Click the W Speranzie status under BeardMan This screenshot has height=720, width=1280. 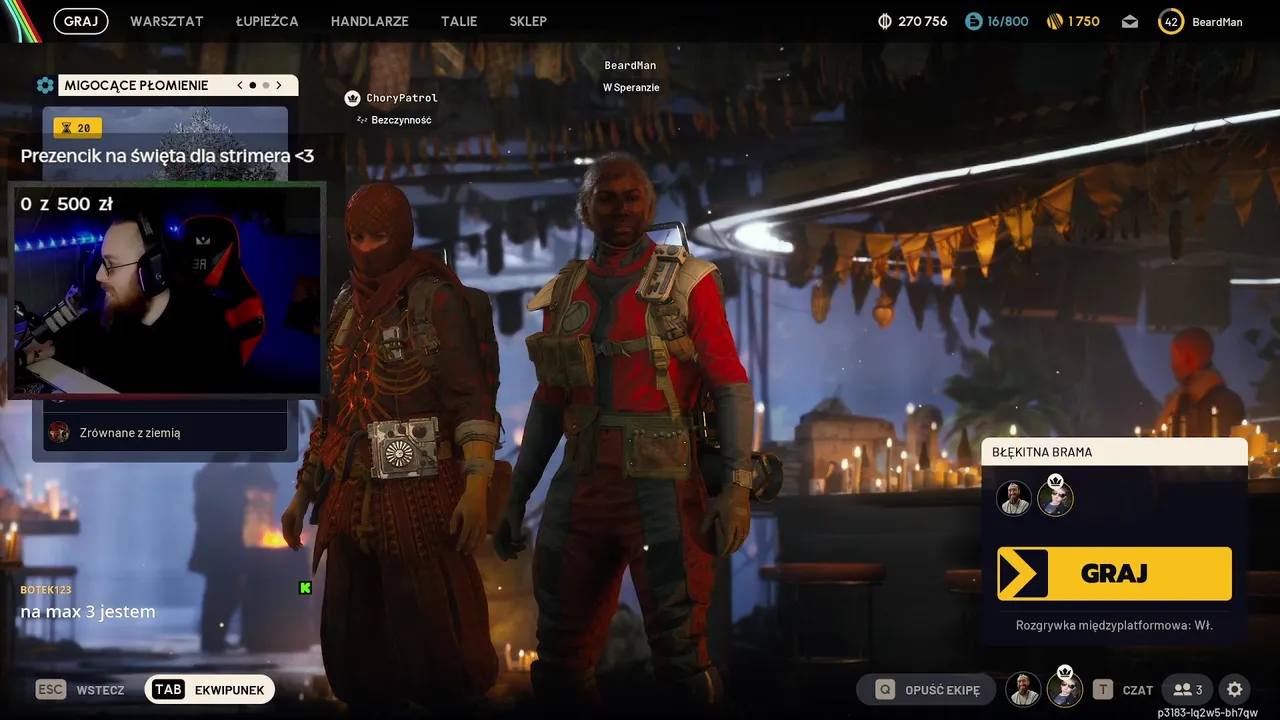(631, 87)
